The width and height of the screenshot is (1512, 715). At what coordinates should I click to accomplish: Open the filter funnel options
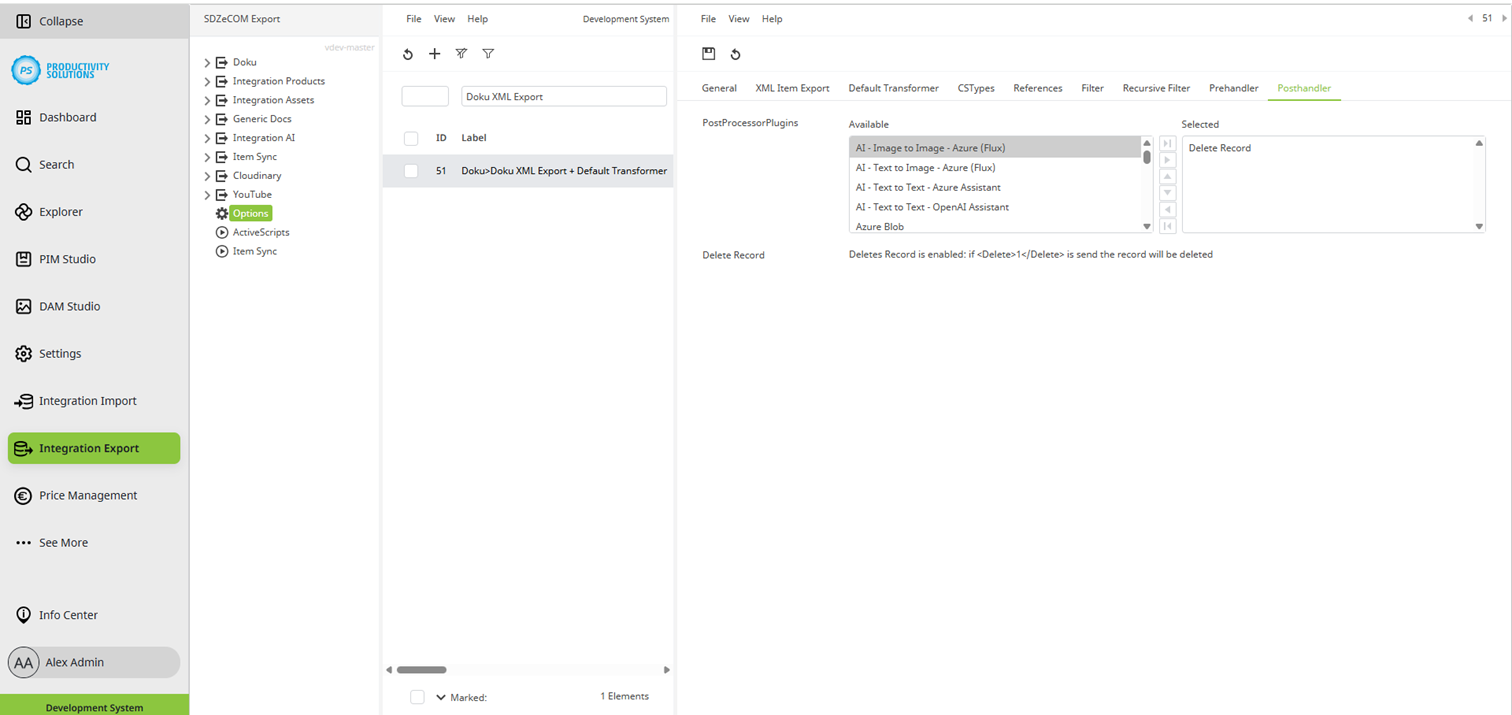point(488,54)
